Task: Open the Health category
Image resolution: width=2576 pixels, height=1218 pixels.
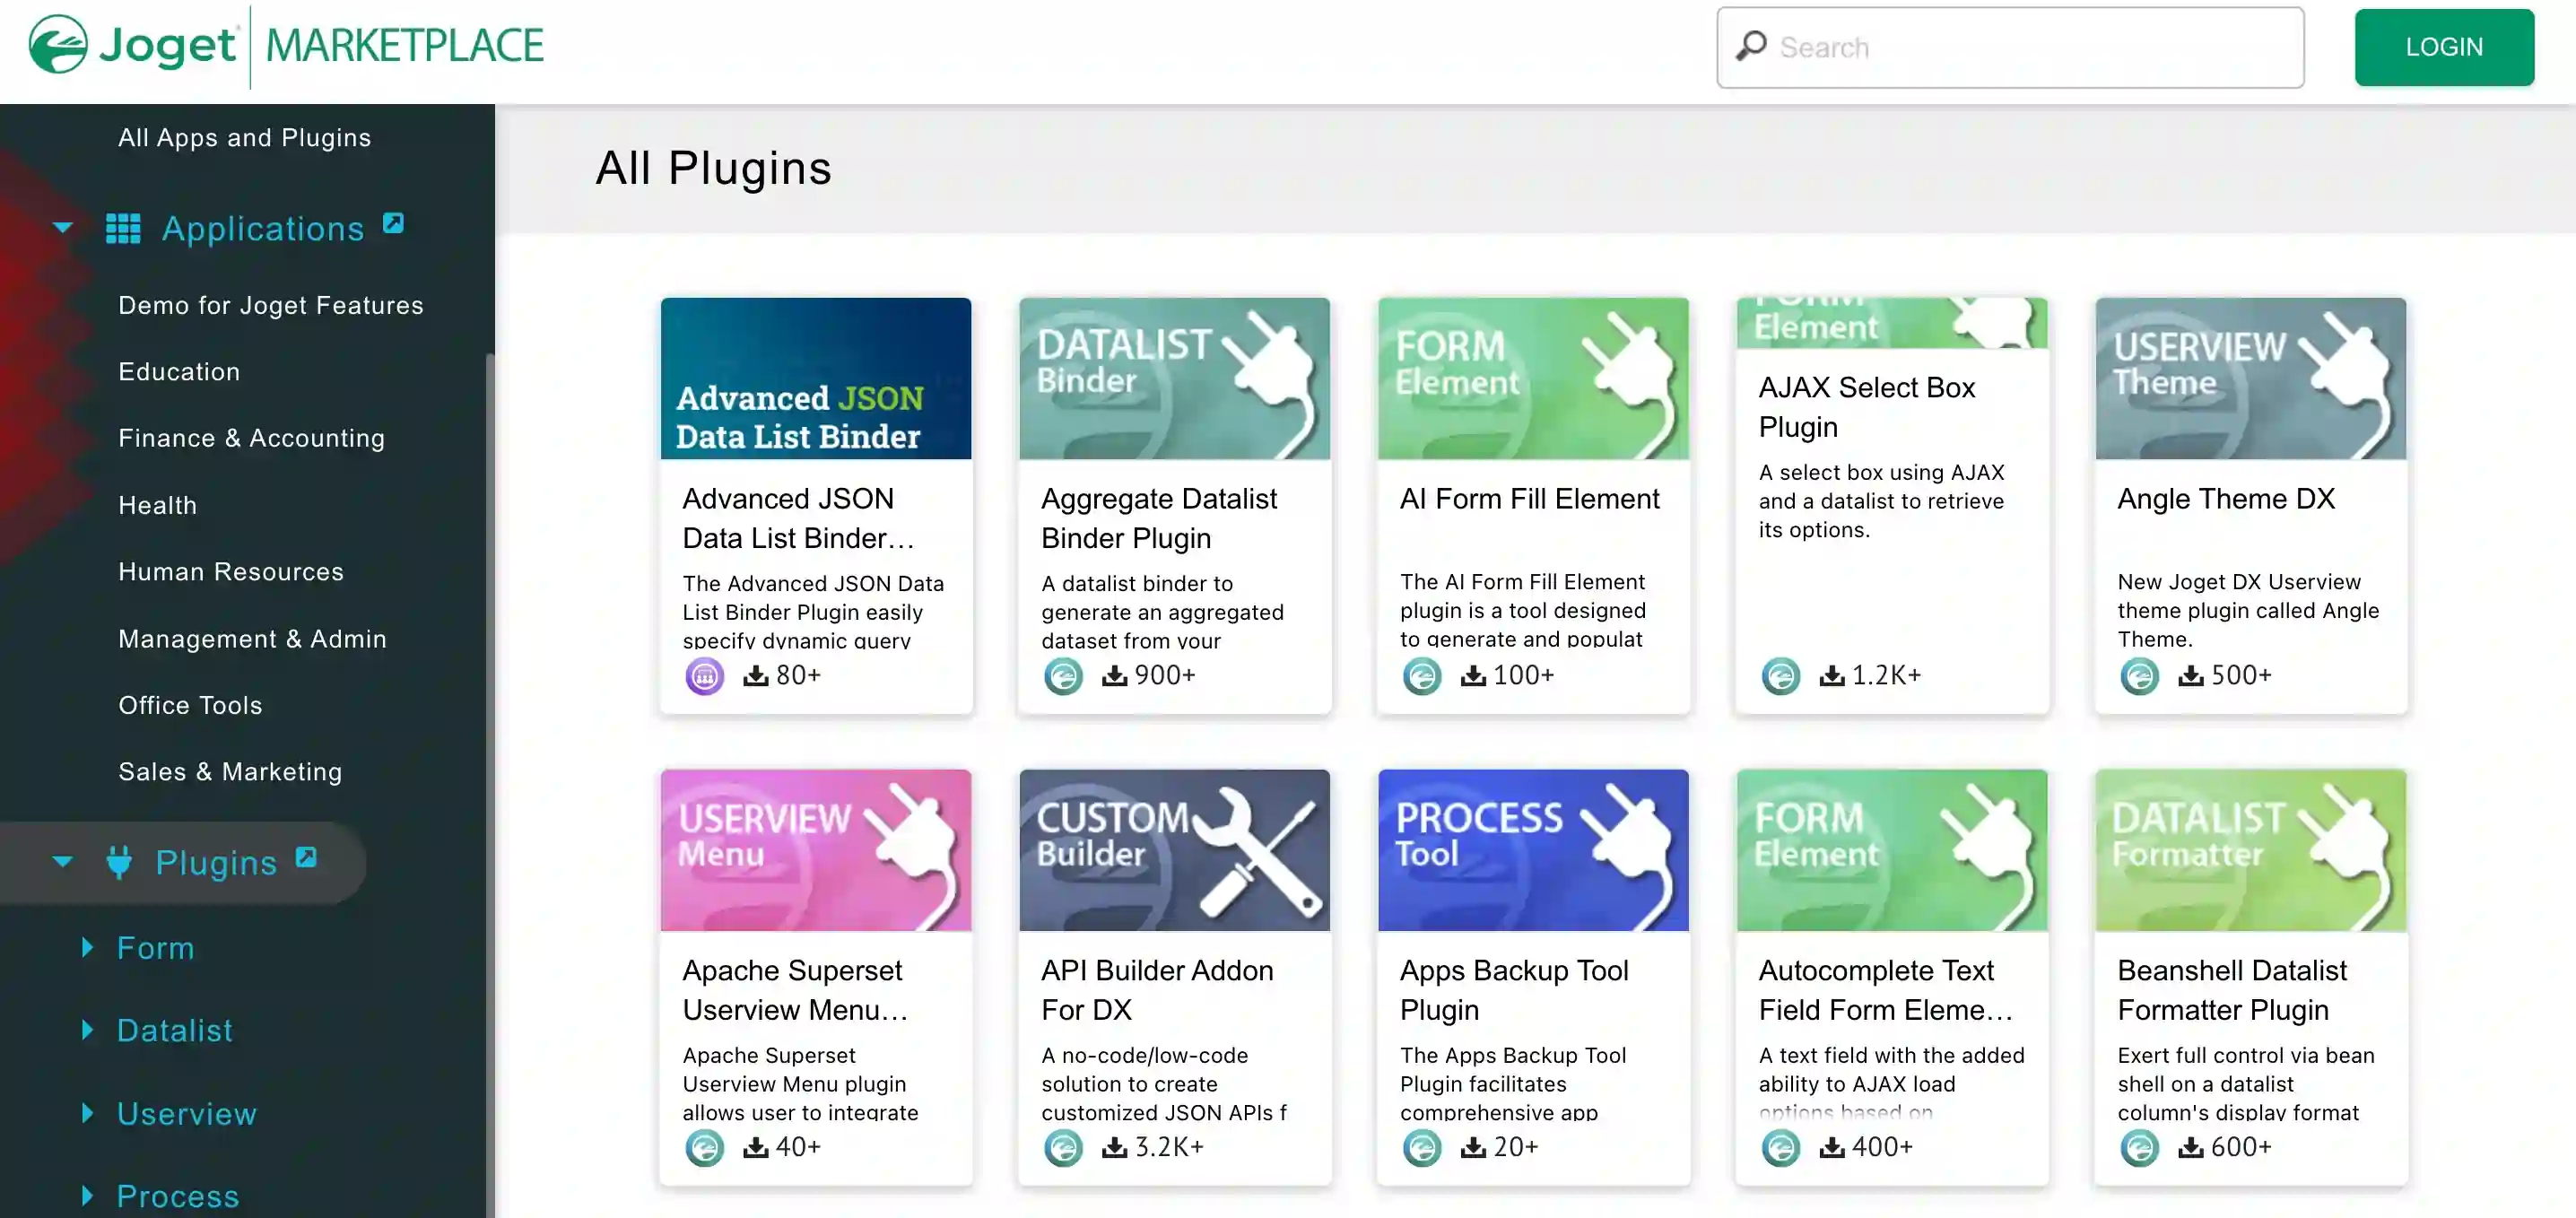Action: [157, 505]
